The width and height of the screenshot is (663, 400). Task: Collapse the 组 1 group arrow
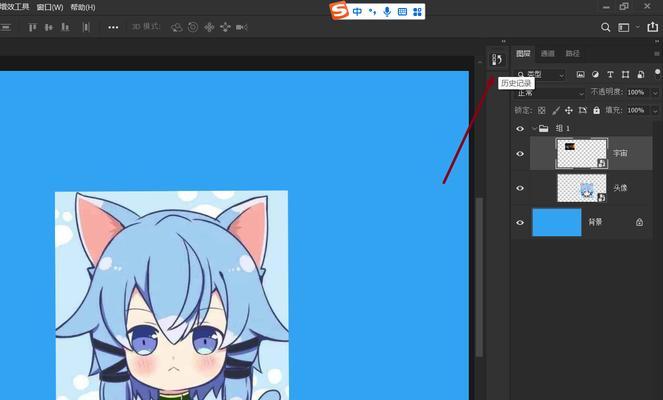click(x=534, y=128)
